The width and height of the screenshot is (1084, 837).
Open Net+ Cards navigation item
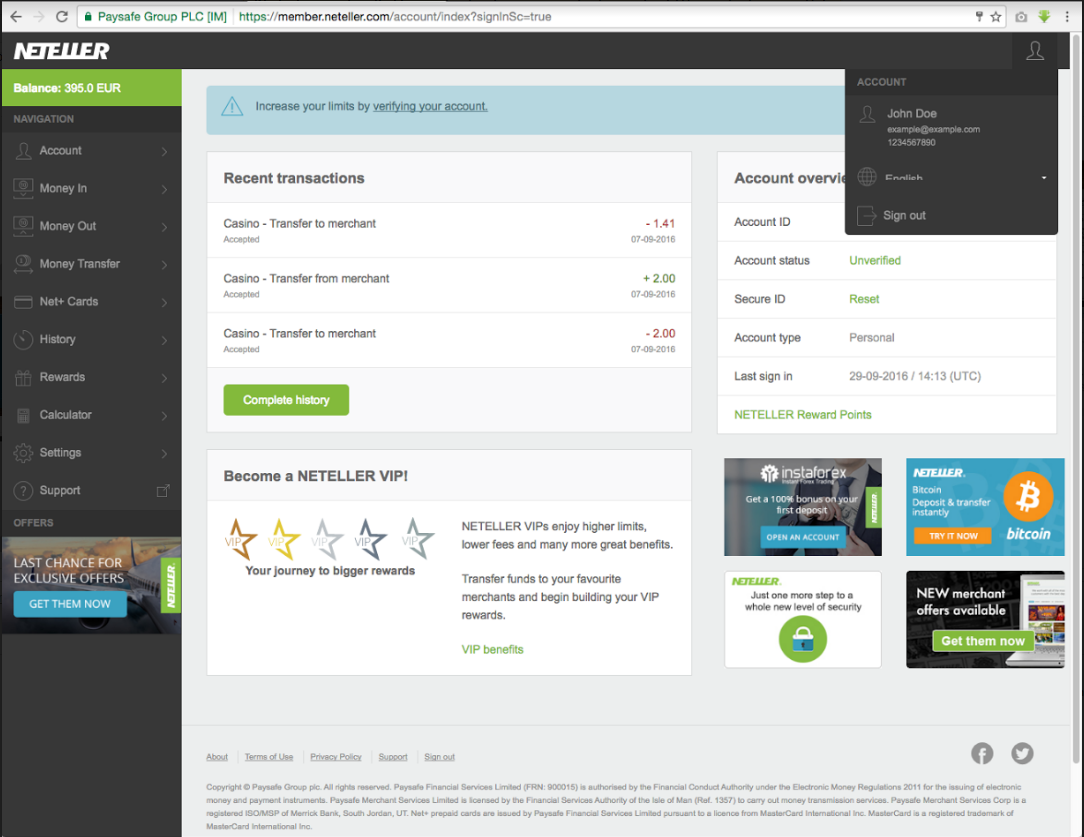click(x=91, y=302)
